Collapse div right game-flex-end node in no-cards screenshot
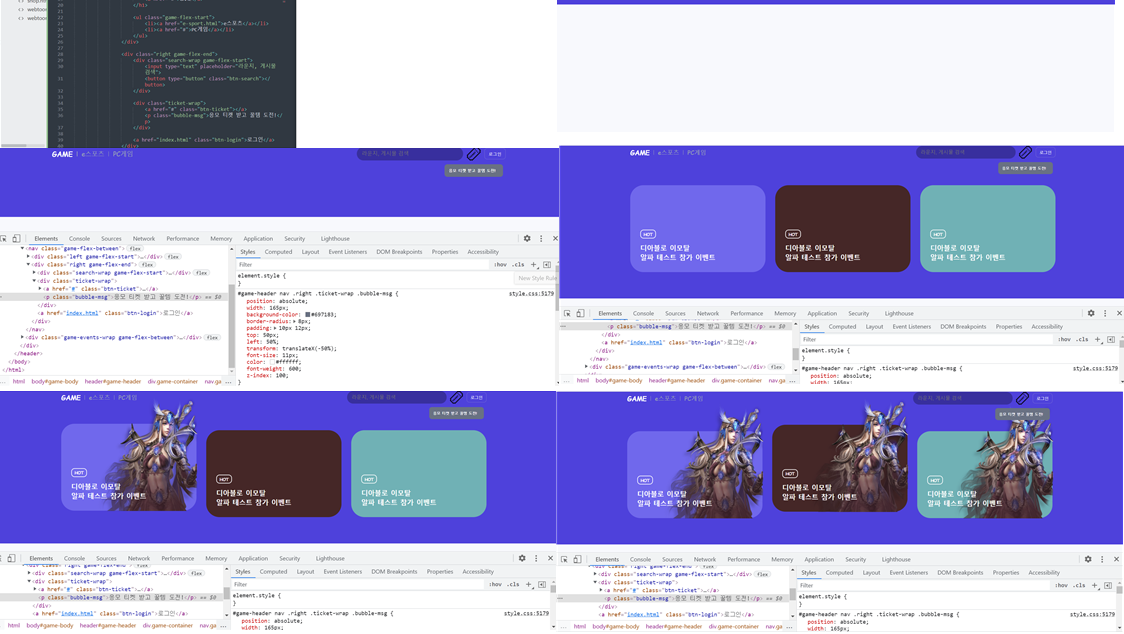Image resolution: width=1124 pixels, height=634 pixels. click(x=29, y=264)
